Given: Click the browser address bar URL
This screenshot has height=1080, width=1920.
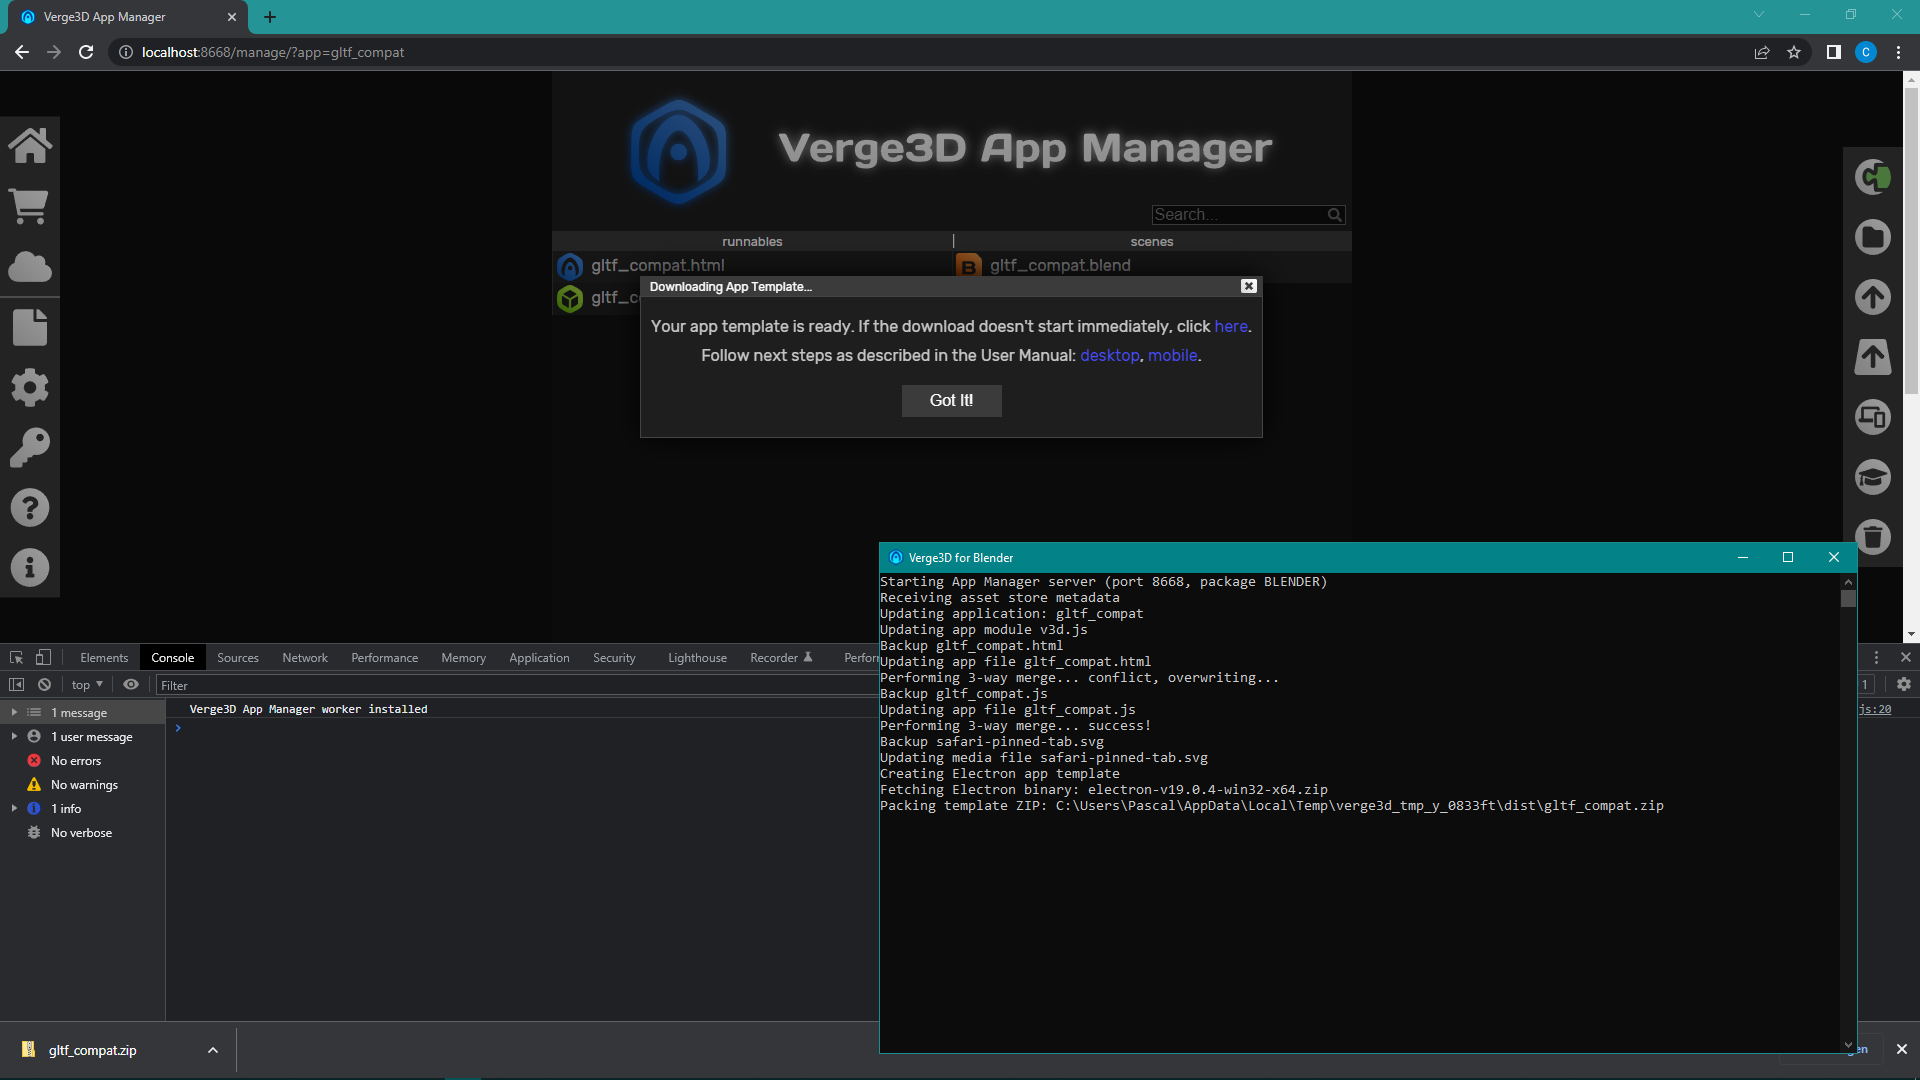Looking at the screenshot, I should 273,52.
